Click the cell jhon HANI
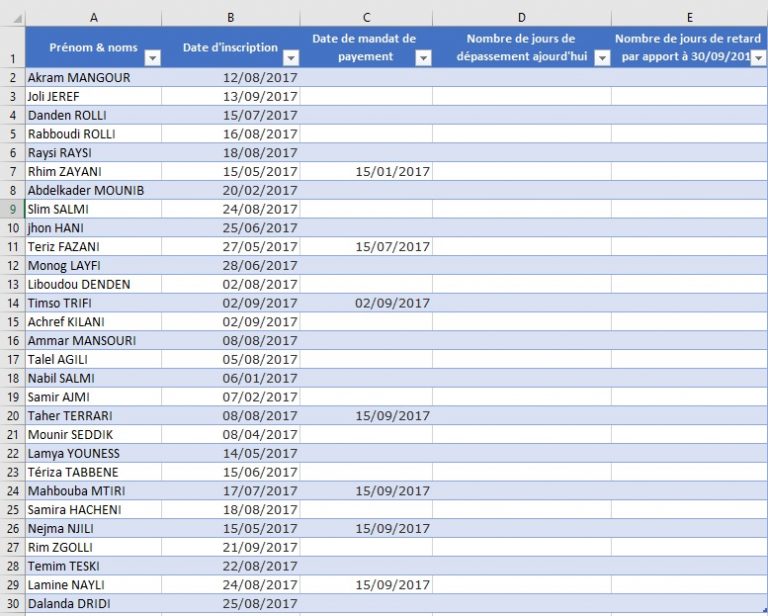Screen dimensions: 768x616 [x=94, y=228]
